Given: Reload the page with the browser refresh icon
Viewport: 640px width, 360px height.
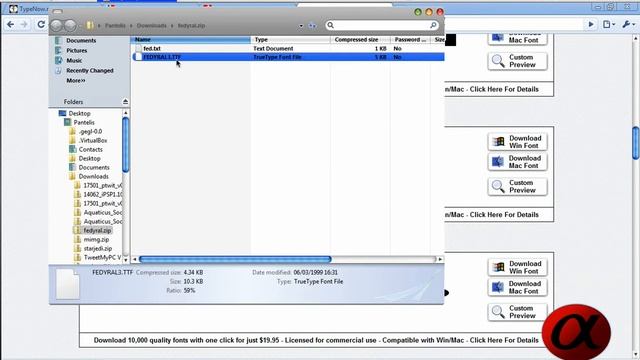Looking at the screenshot, I should pos(41,24).
